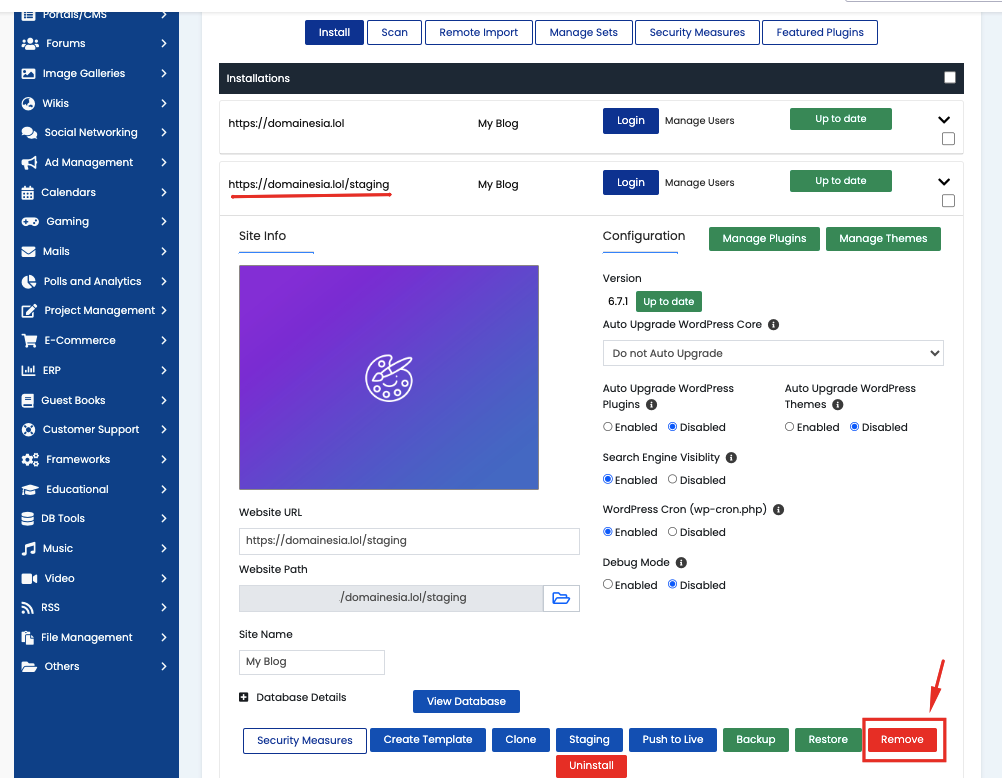Collapse the staging installation details chevron

point(944,182)
